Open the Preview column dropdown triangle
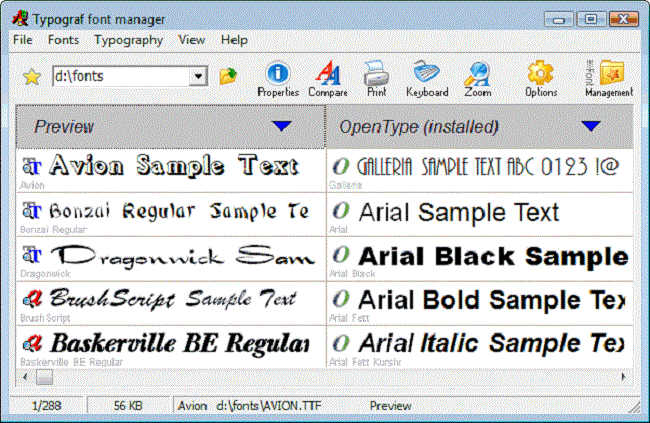The image size is (650, 423). click(x=282, y=126)
